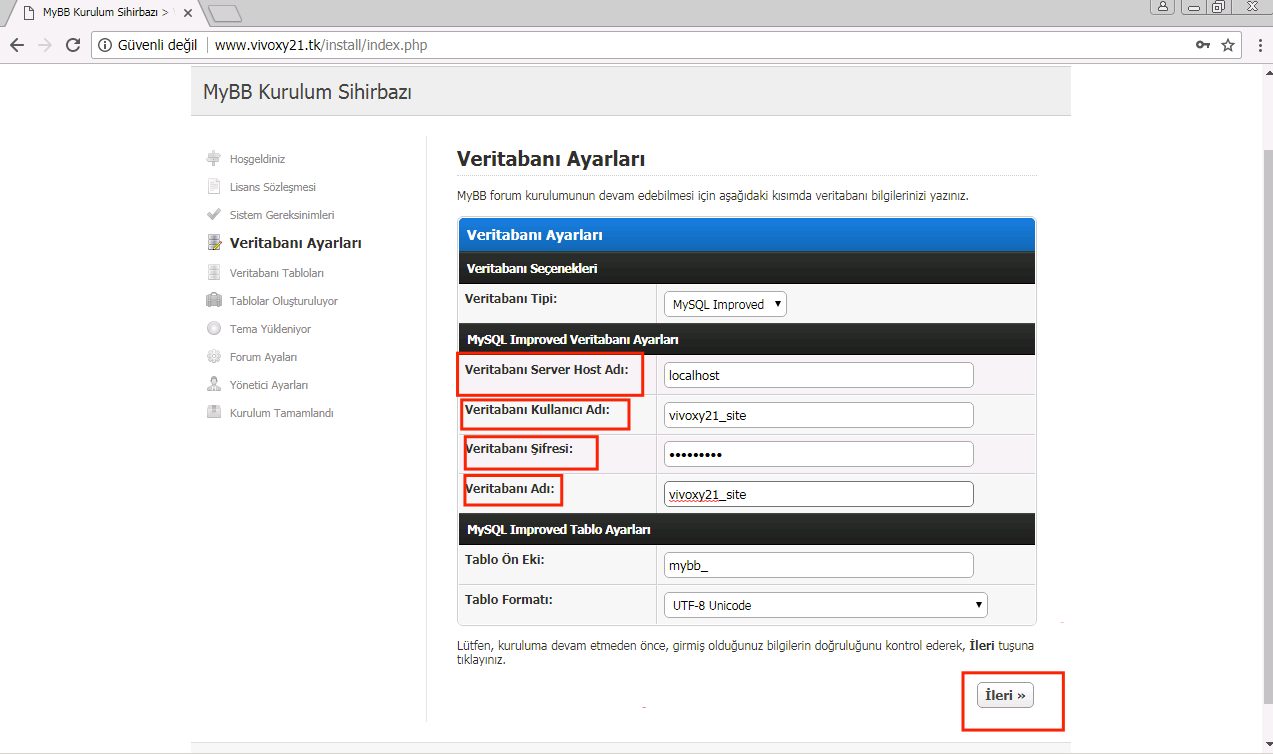
Task: Open a new browser tab
Action: [x=225, y=13]
